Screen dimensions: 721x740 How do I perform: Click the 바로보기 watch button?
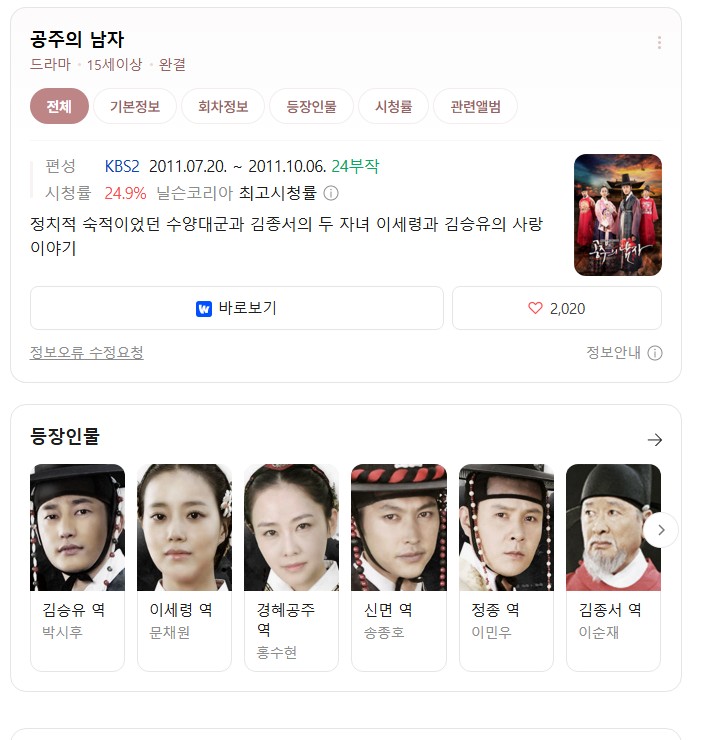[237, 308]
